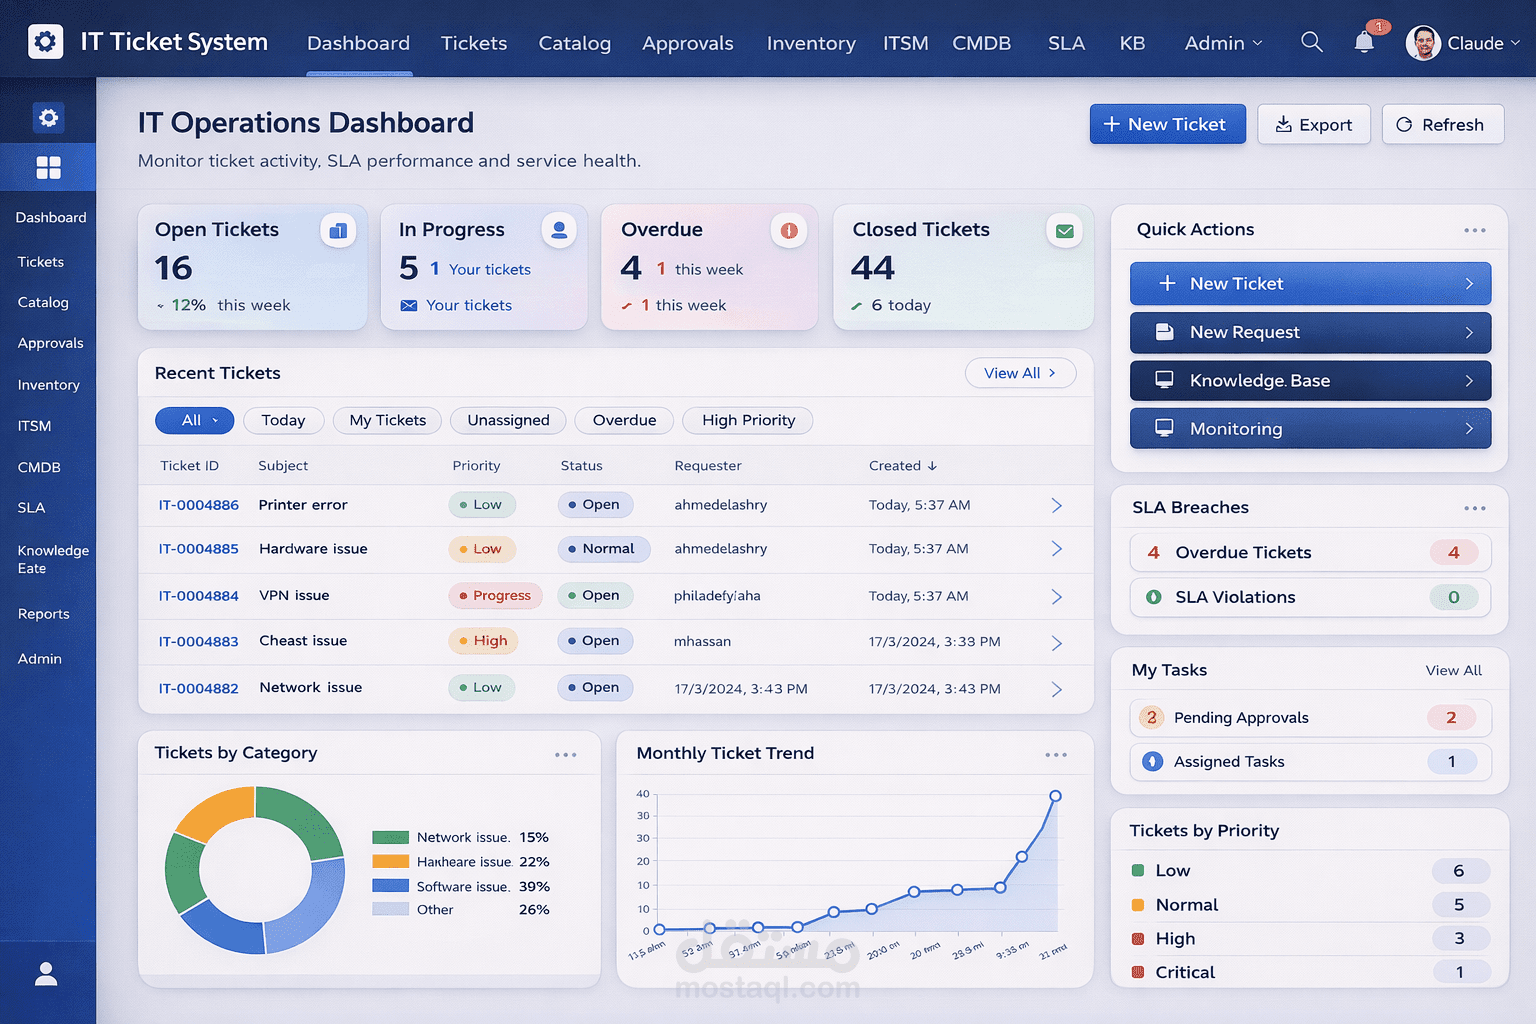1536x1024 pixels.
Task: Click the IT Ticket System gear logo
Action: click(x=45, y=42)
